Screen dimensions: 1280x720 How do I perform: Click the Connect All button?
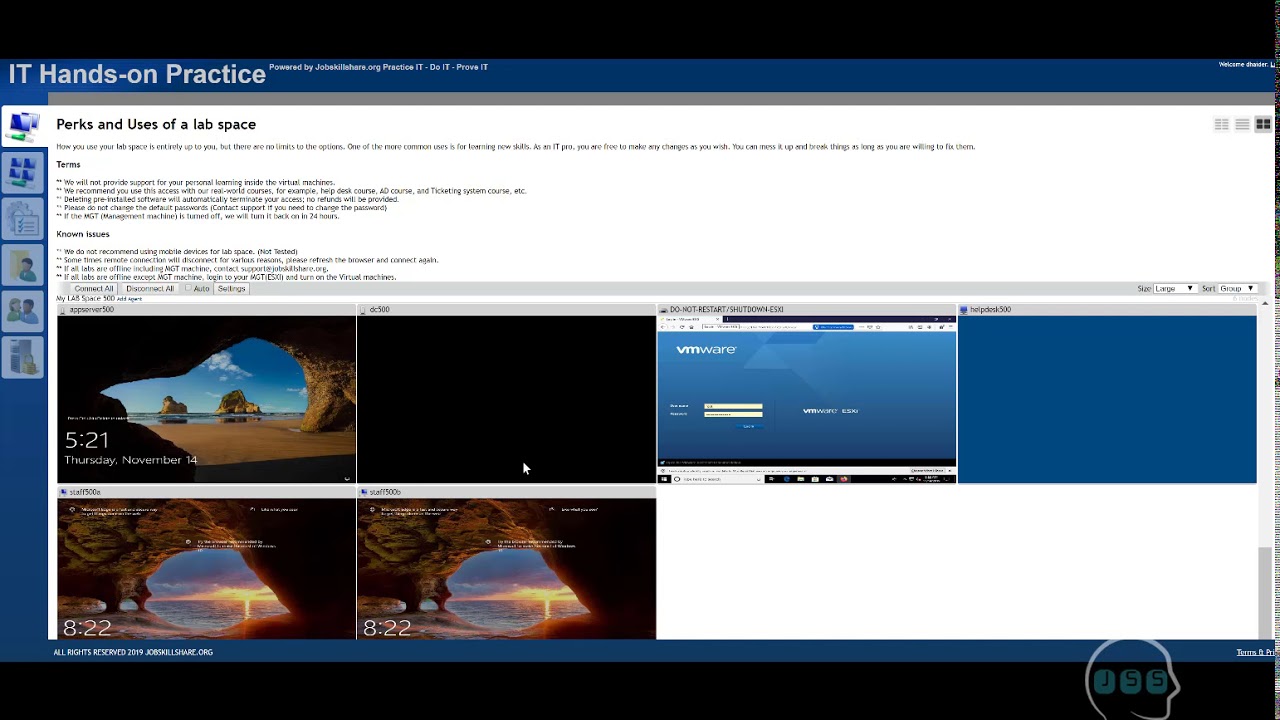coord(93,288)
